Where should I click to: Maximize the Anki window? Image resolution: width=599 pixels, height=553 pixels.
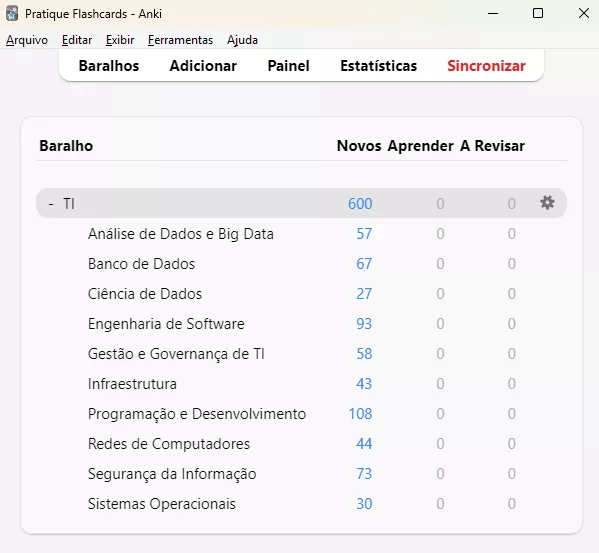click(538, 13)
